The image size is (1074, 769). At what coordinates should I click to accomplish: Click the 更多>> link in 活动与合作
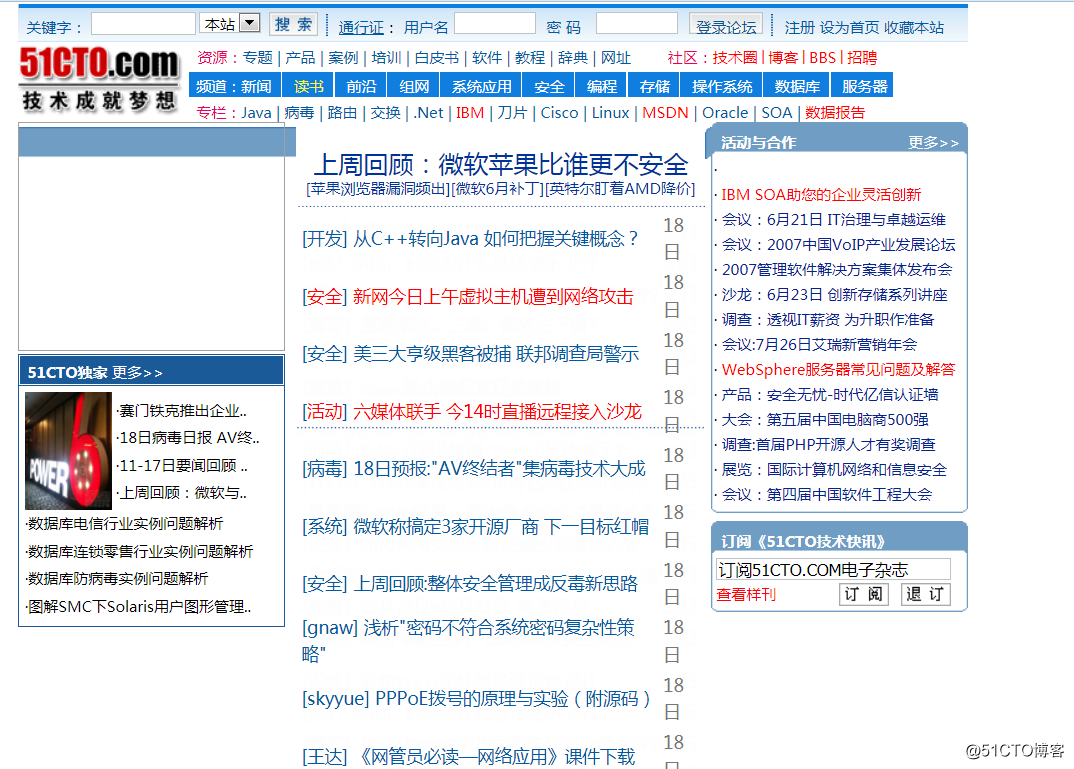(x=933, y=142)
